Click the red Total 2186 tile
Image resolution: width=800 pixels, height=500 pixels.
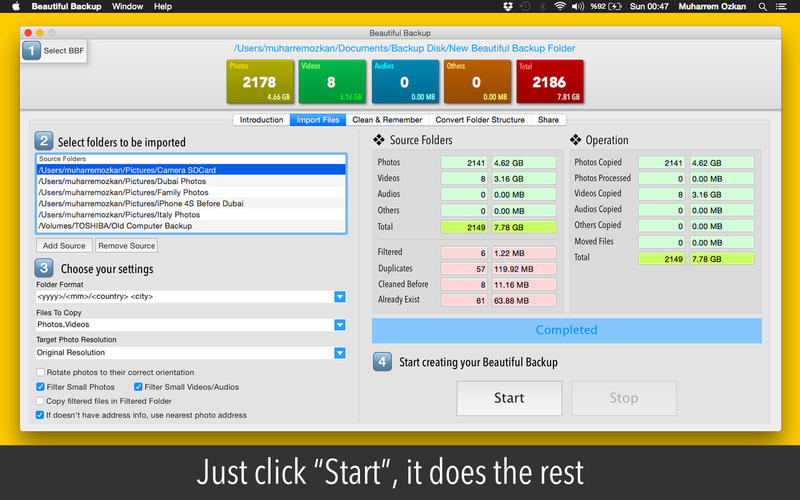tap(550, 82)
